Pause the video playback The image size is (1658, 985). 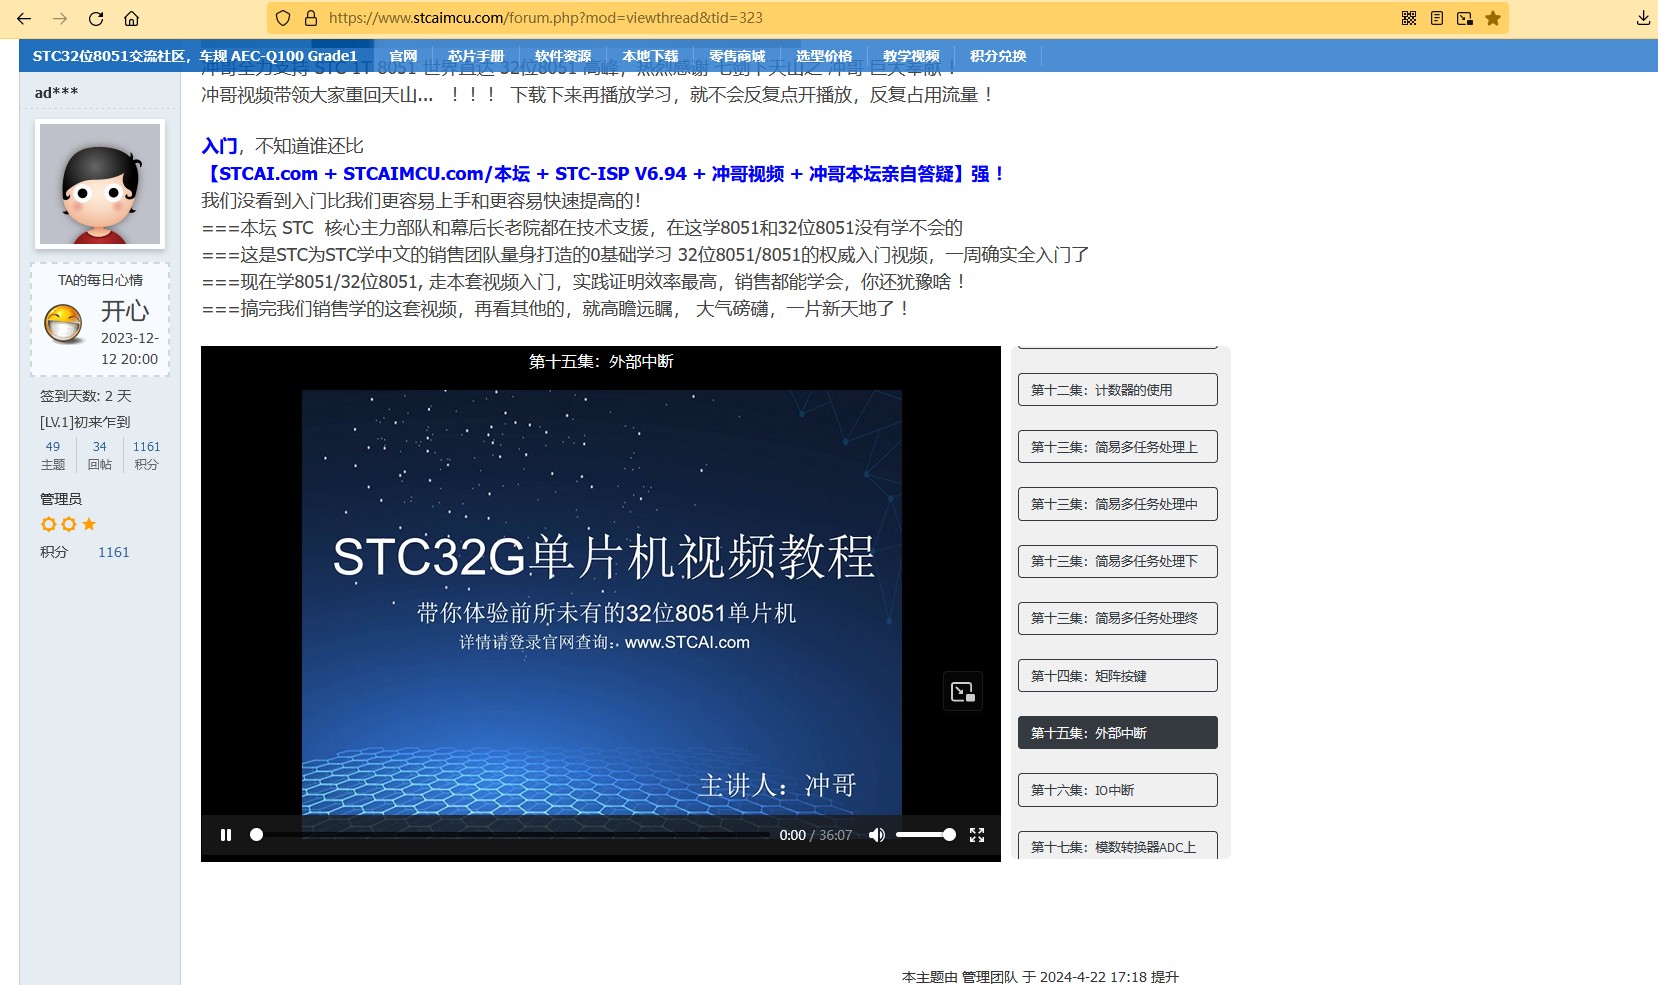click(226, 835)
